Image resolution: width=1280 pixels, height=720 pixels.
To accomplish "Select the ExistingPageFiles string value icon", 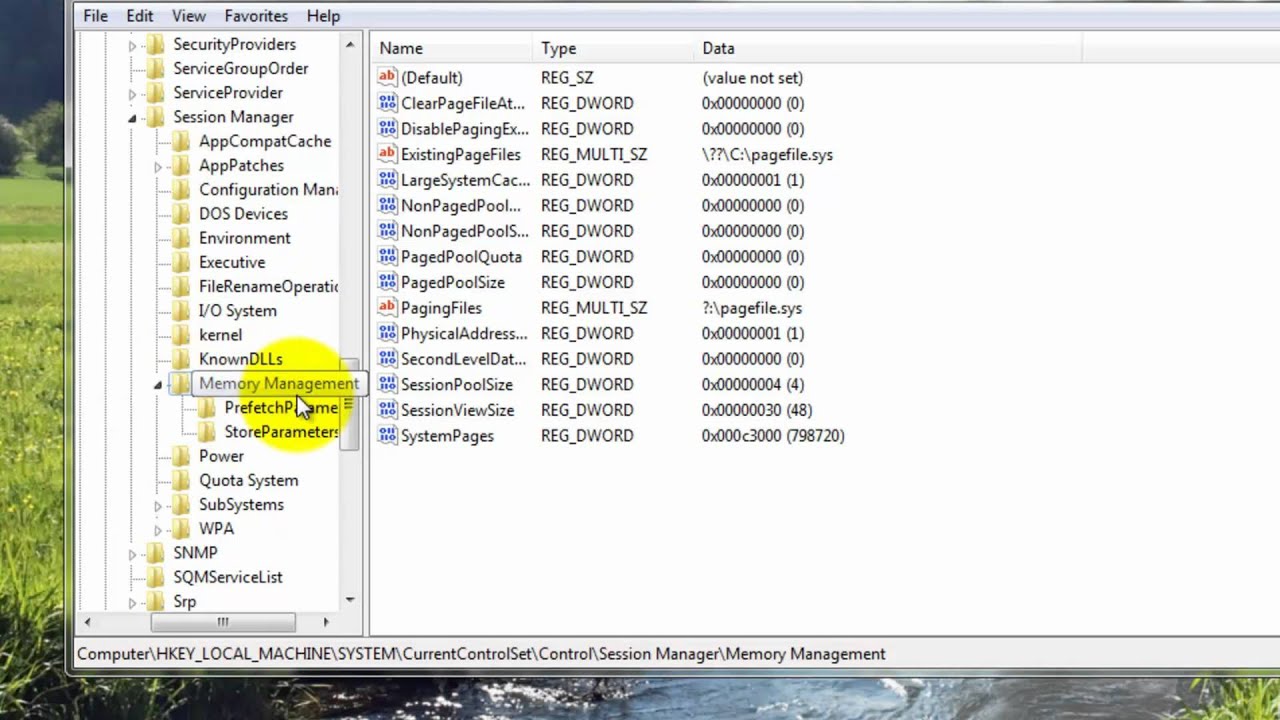I will pyautogui.click(x=387, y=154).
